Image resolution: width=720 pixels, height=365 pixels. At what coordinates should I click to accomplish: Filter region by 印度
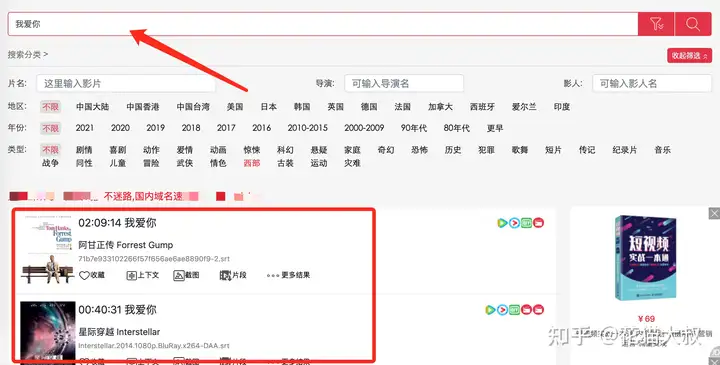point(562,107)
